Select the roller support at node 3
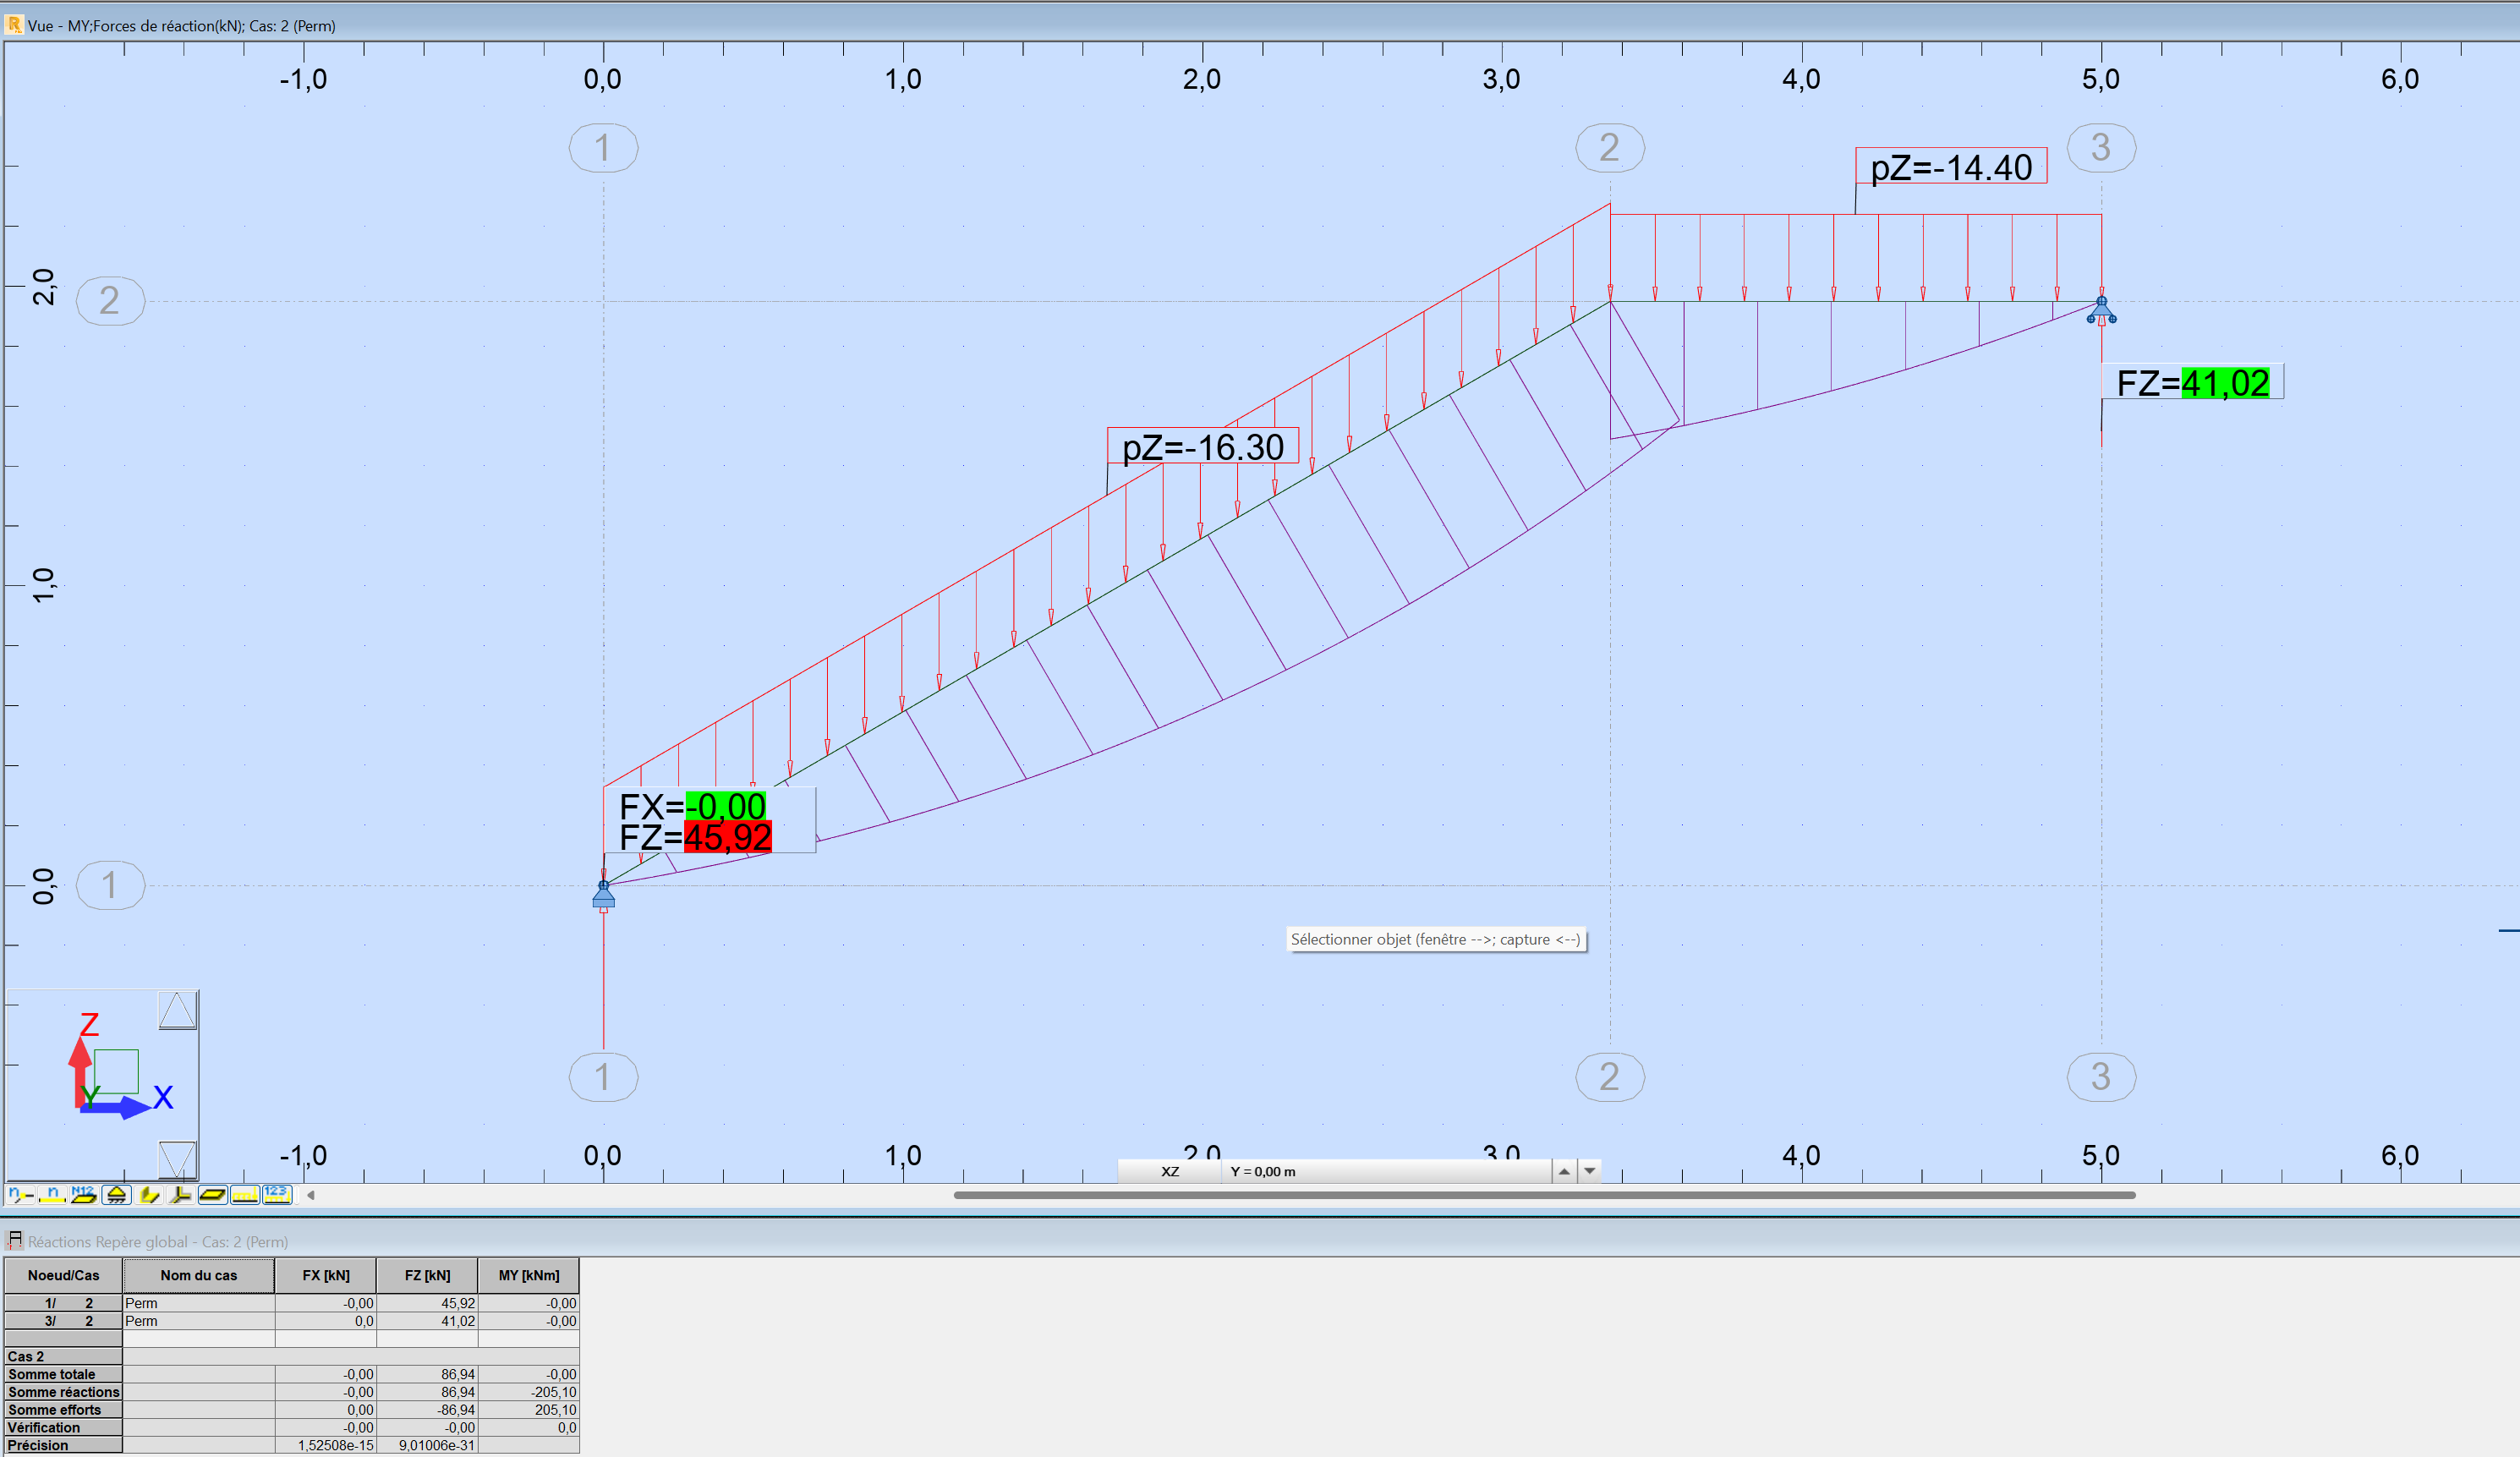2520x1457 pixels. pos(2101,311)
